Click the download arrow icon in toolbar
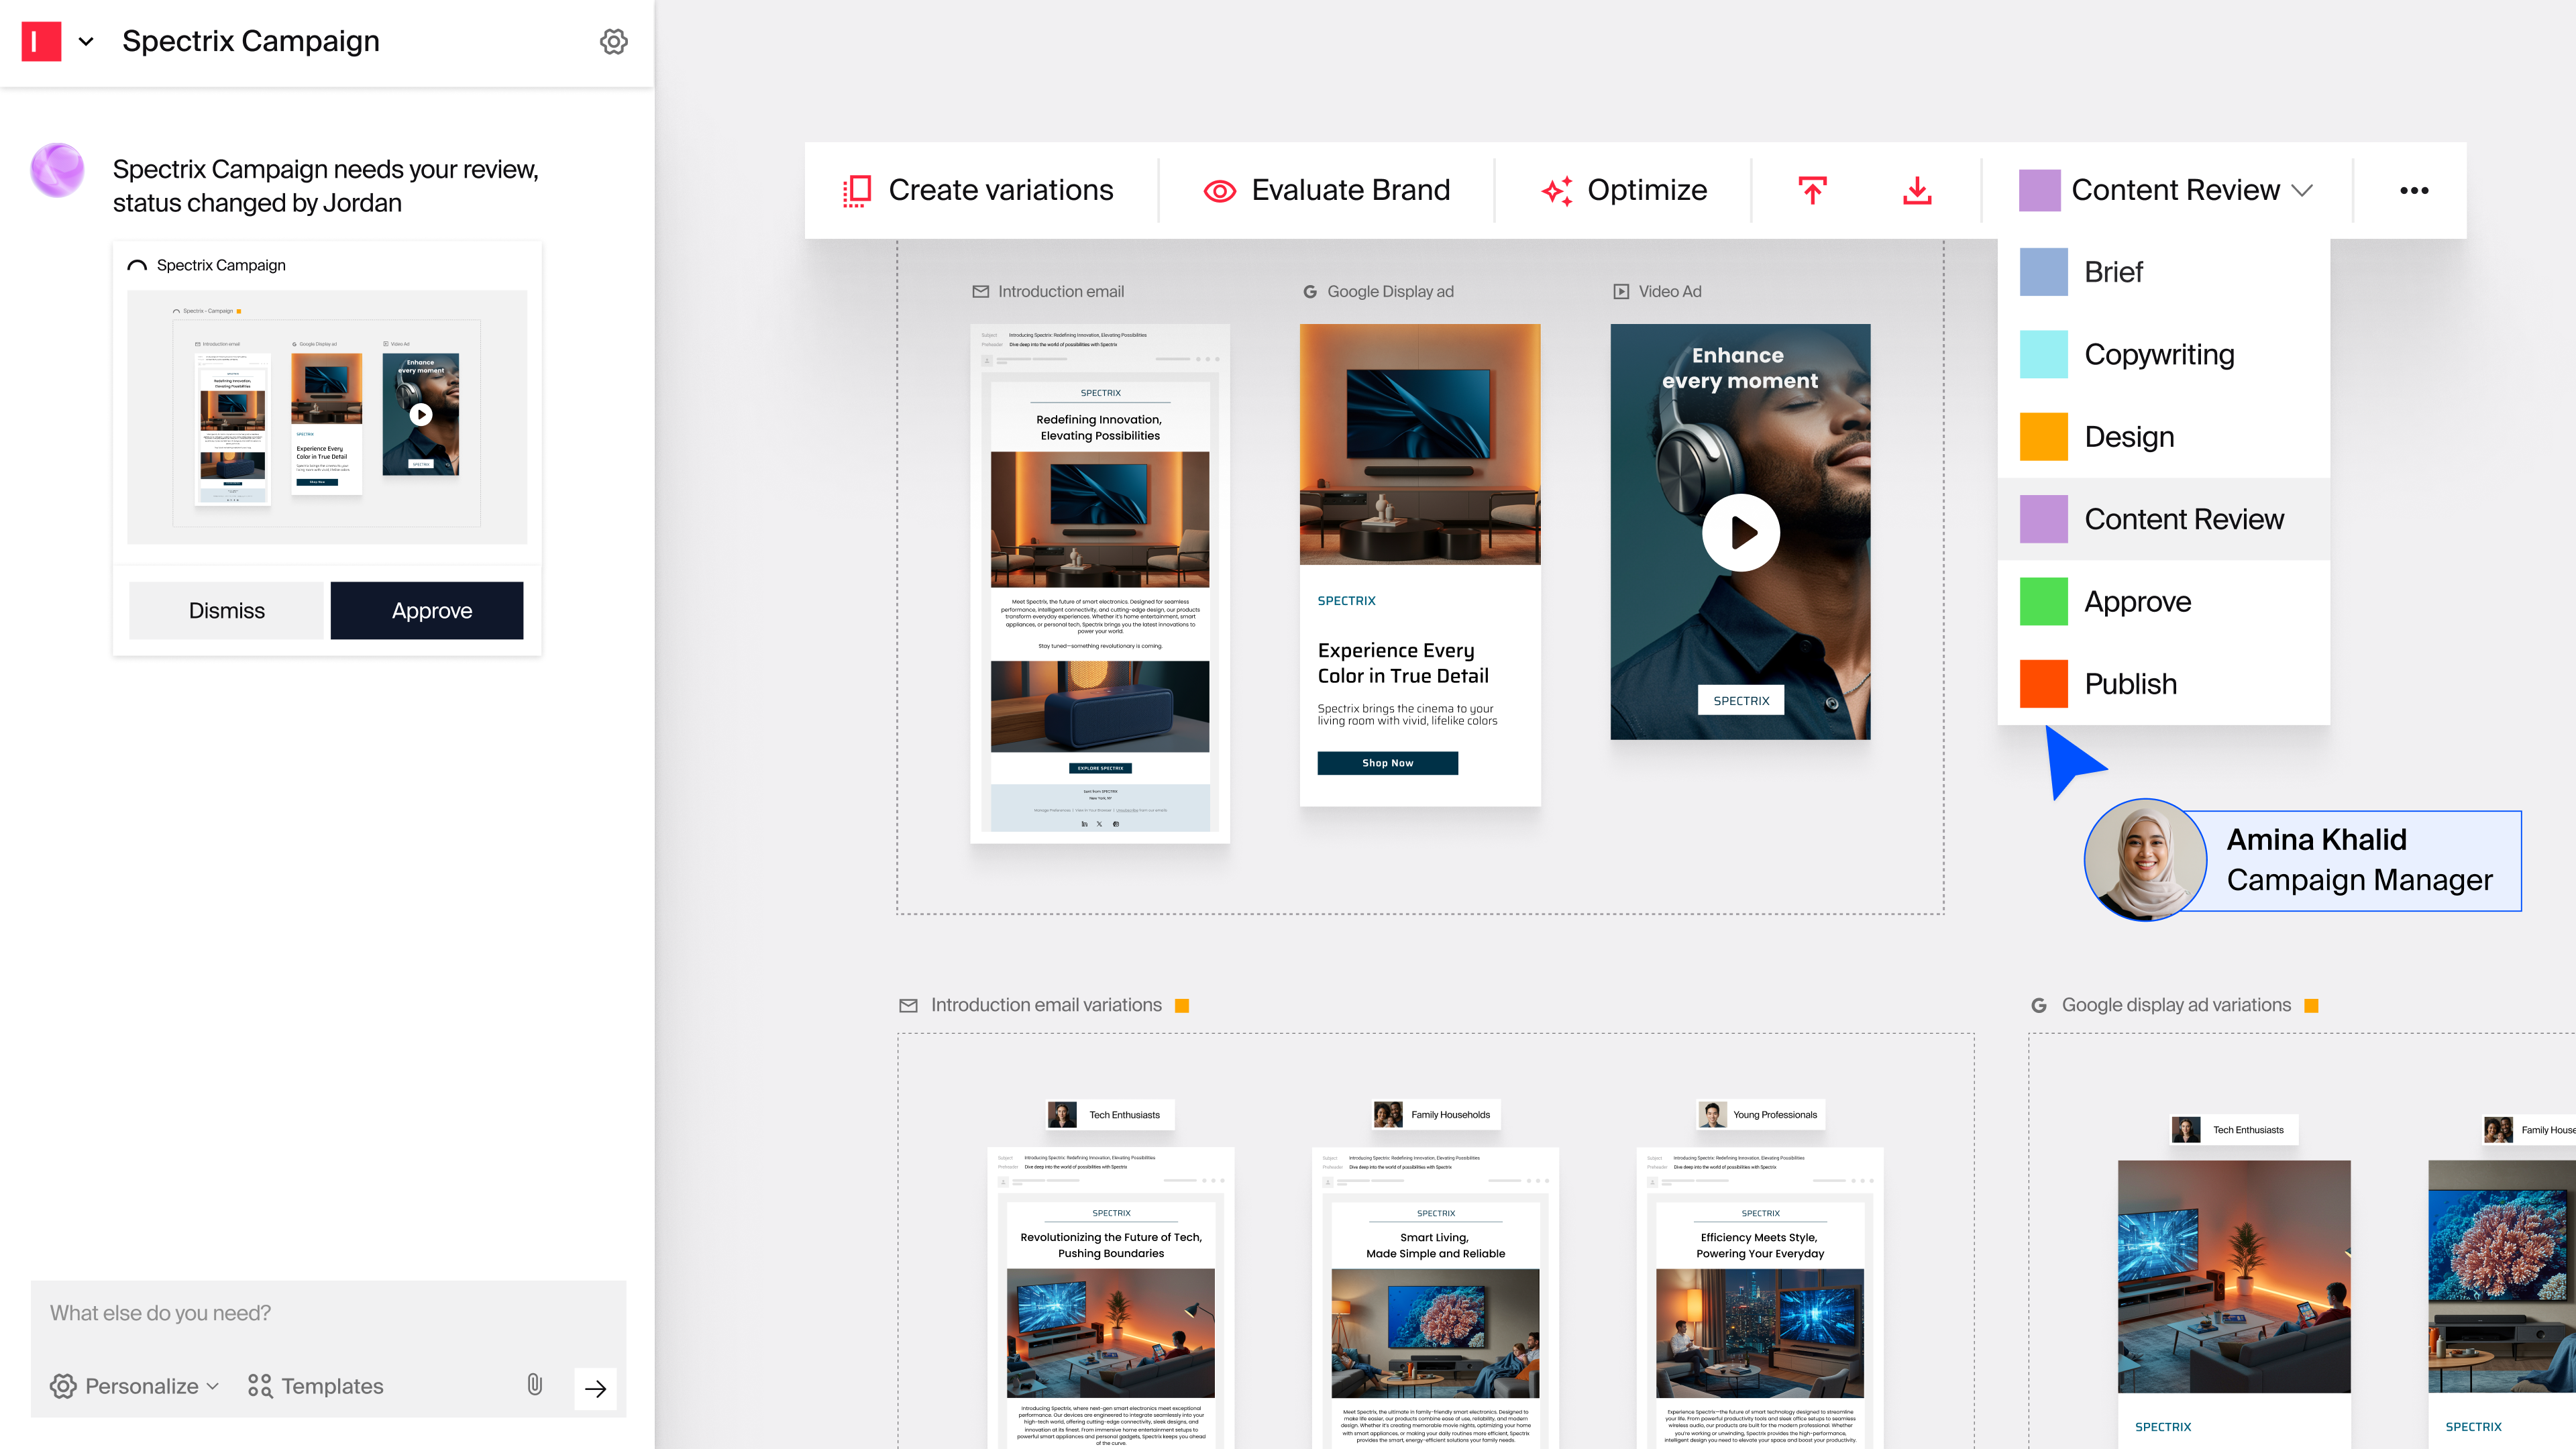Image resolution: width=2576 pixels, height=1449 pixels. (1917, 190)
